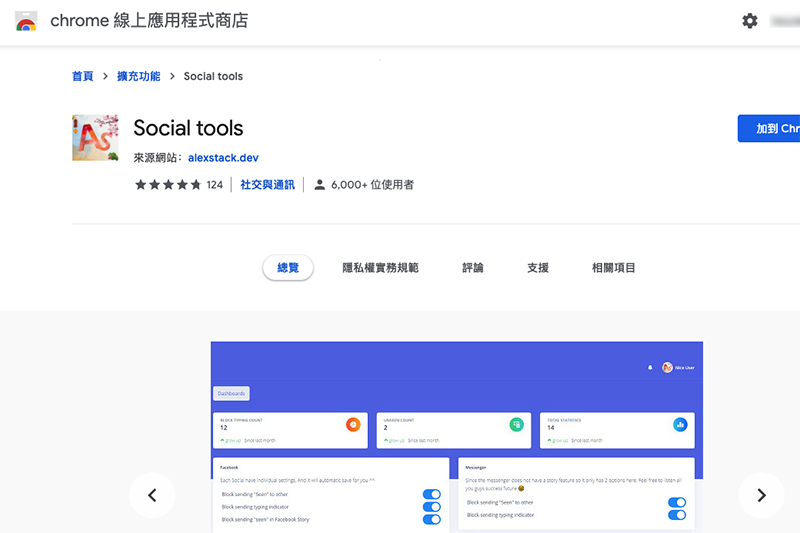
Task: Click the Nice User avatar
Action: (x=667, y=367)
